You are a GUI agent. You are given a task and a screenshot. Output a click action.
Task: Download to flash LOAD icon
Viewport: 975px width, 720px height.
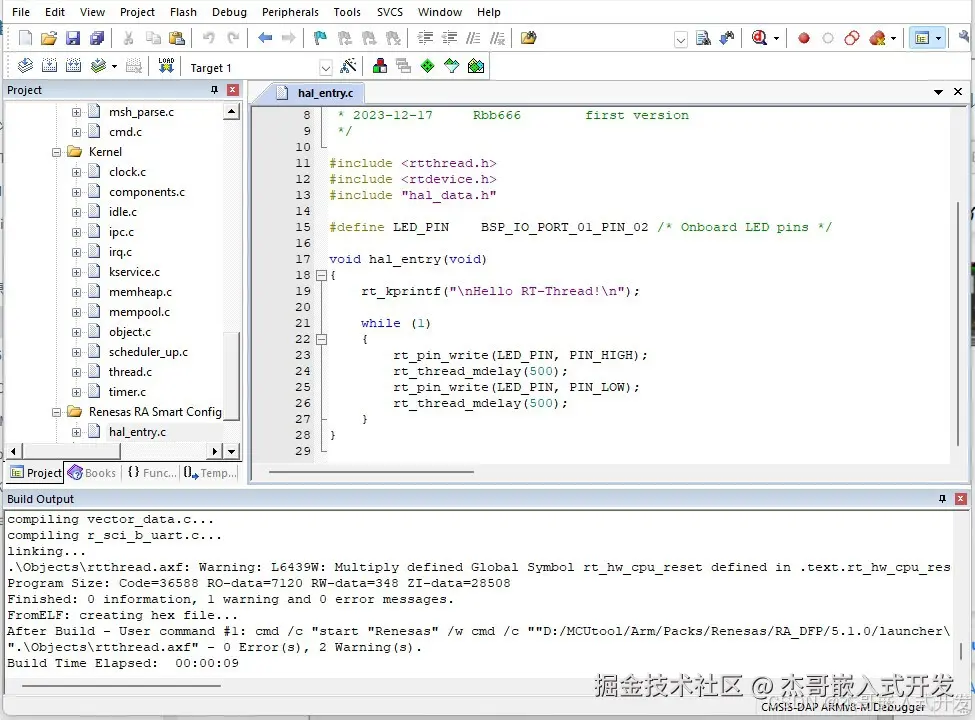[166, 65]
